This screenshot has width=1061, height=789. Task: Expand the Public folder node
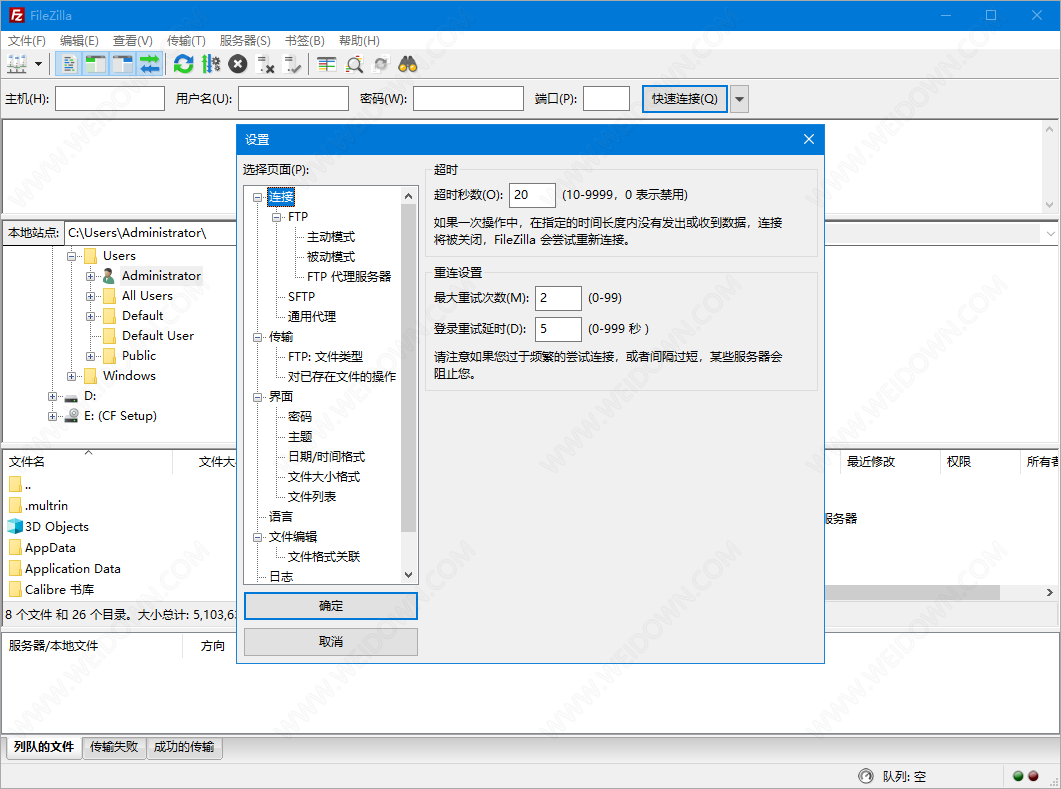[x=90, y=357]
